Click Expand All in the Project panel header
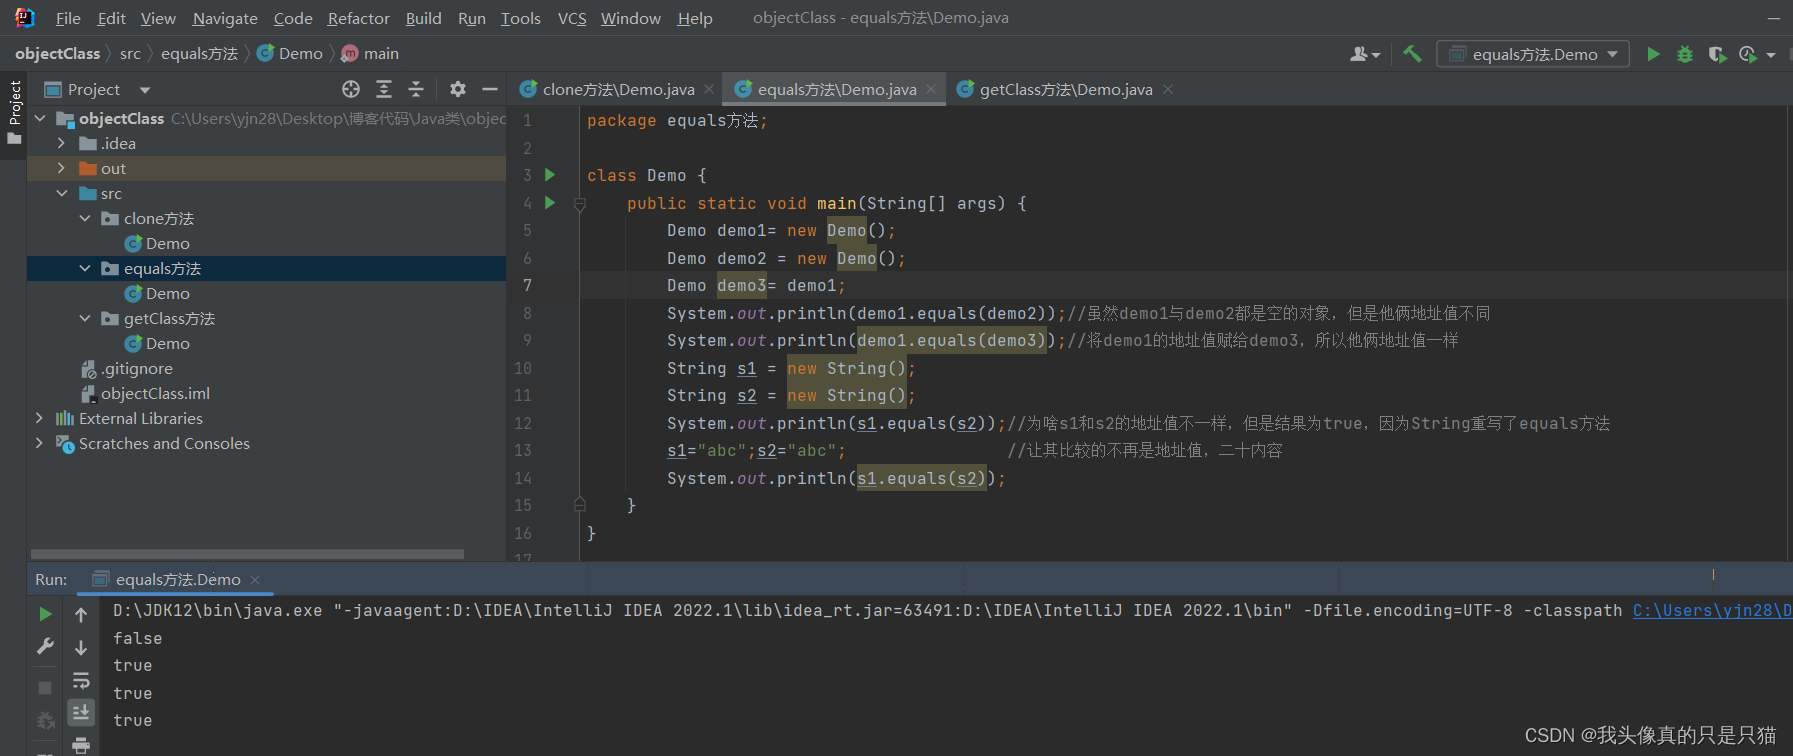The height and width of the screenshot is (756, 1793). coord(384,89)
